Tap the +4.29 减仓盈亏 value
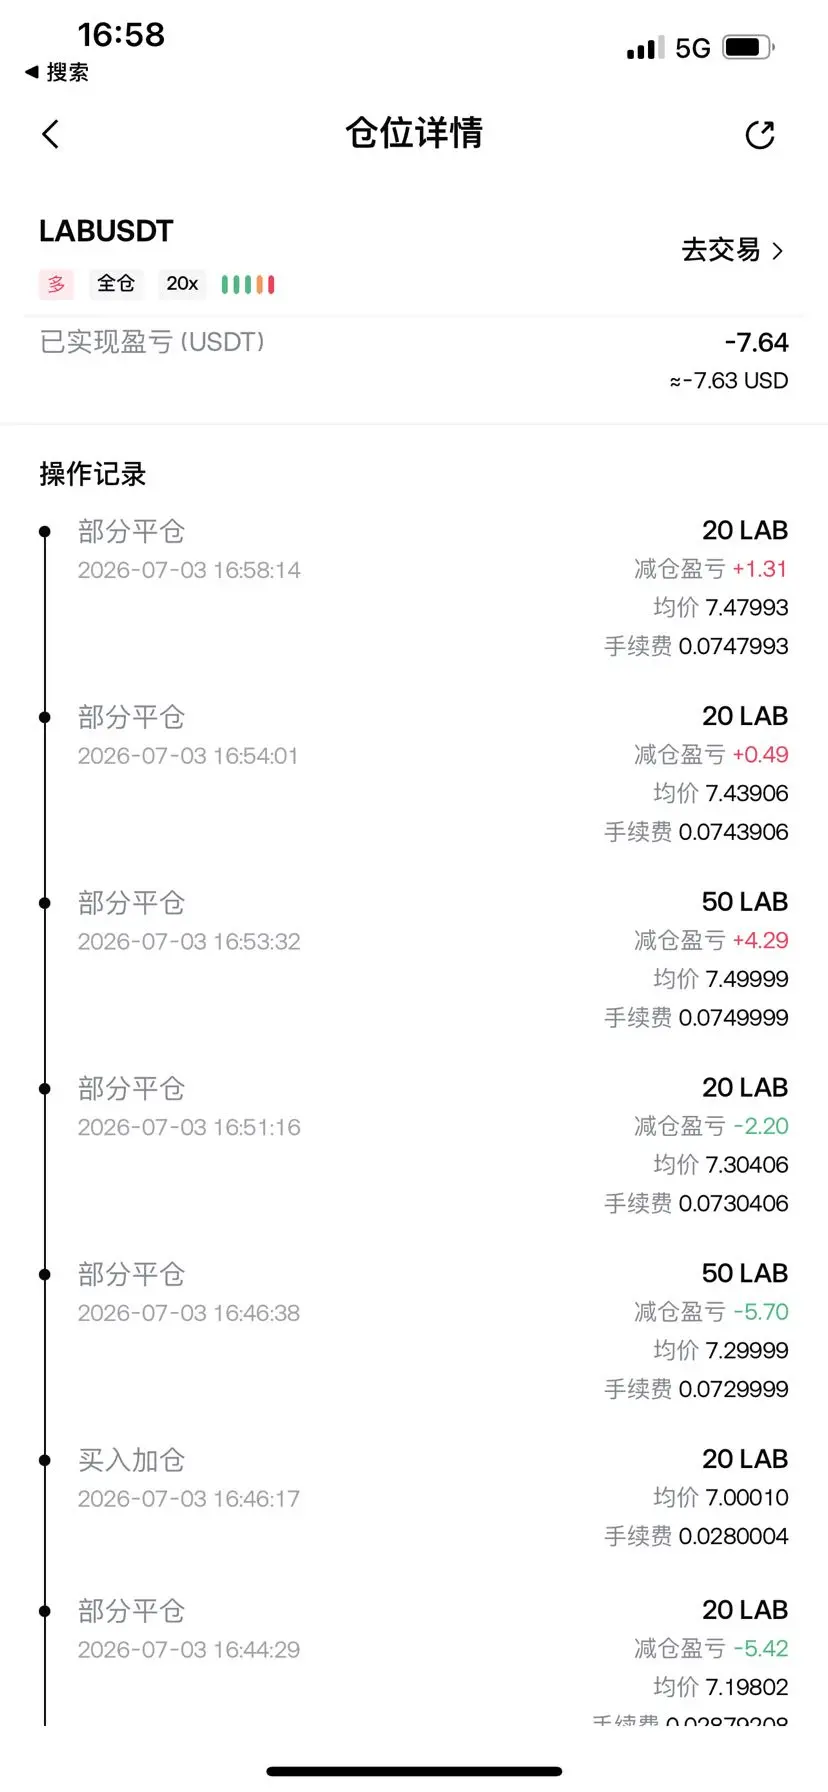Image resolution: width=828 pixels, height=1792 pixels. pos(760,941)
